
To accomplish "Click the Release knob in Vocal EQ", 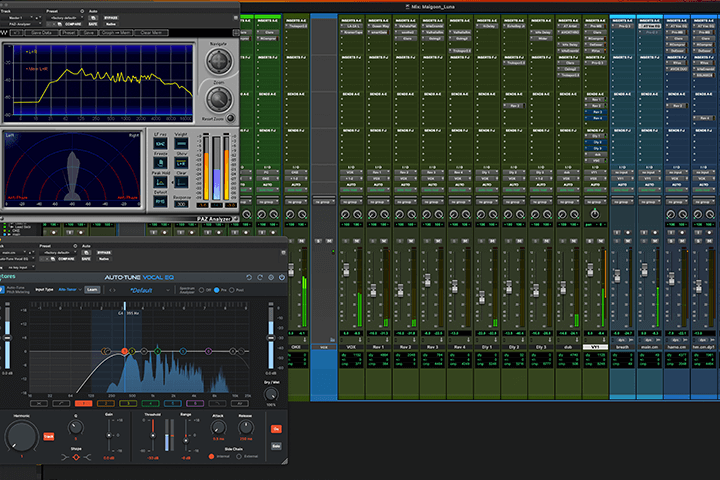I will point(246,428).
